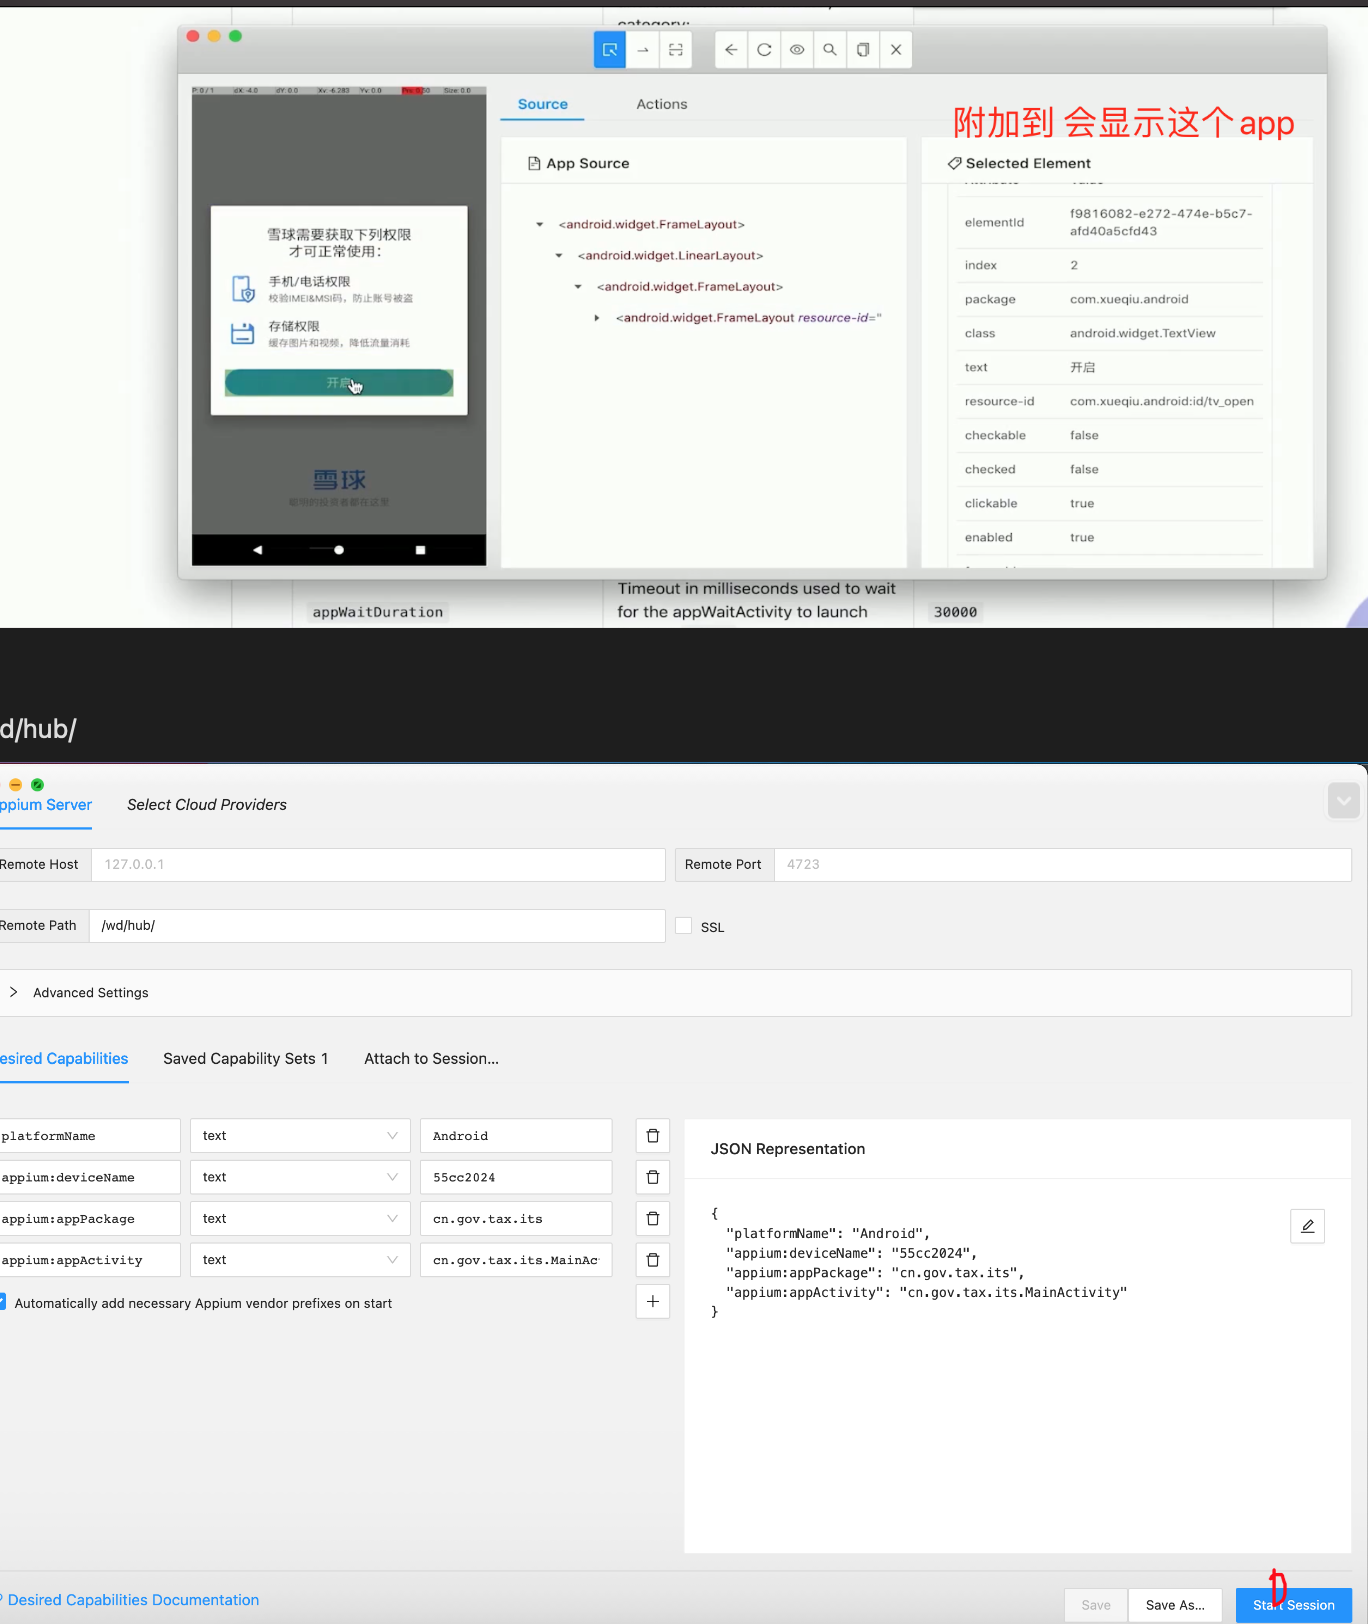Choose the swipe by coordinates arrow tool

[643, 50]
